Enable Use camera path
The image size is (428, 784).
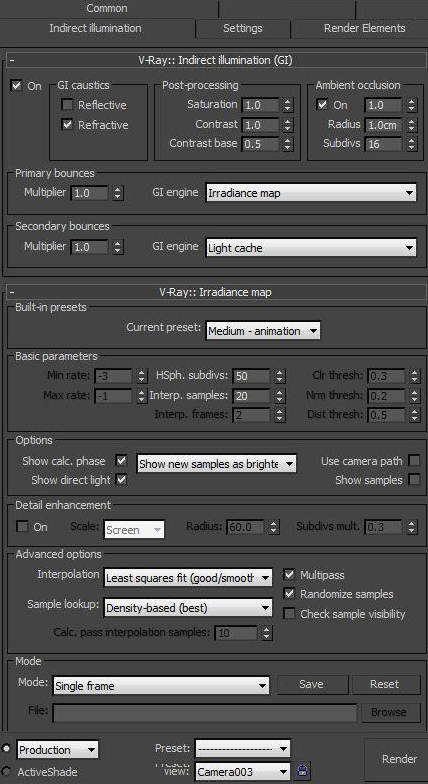coord(414,460)
